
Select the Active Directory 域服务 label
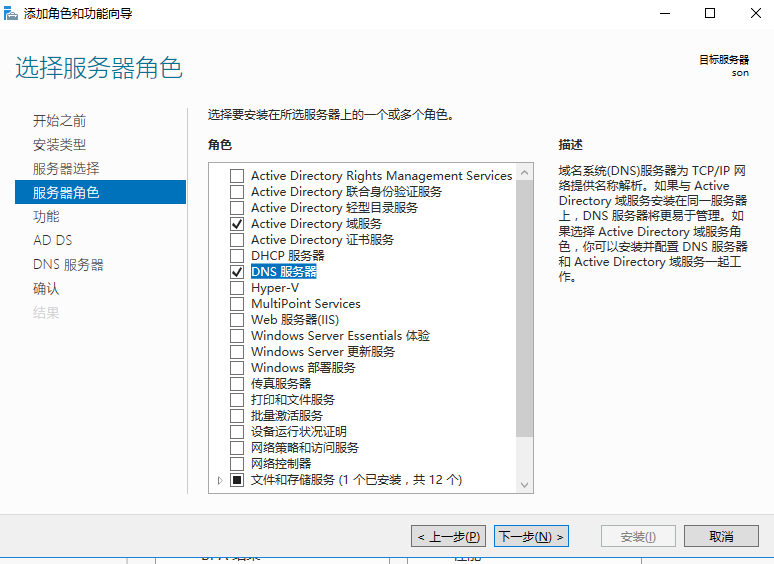(316, 224)
